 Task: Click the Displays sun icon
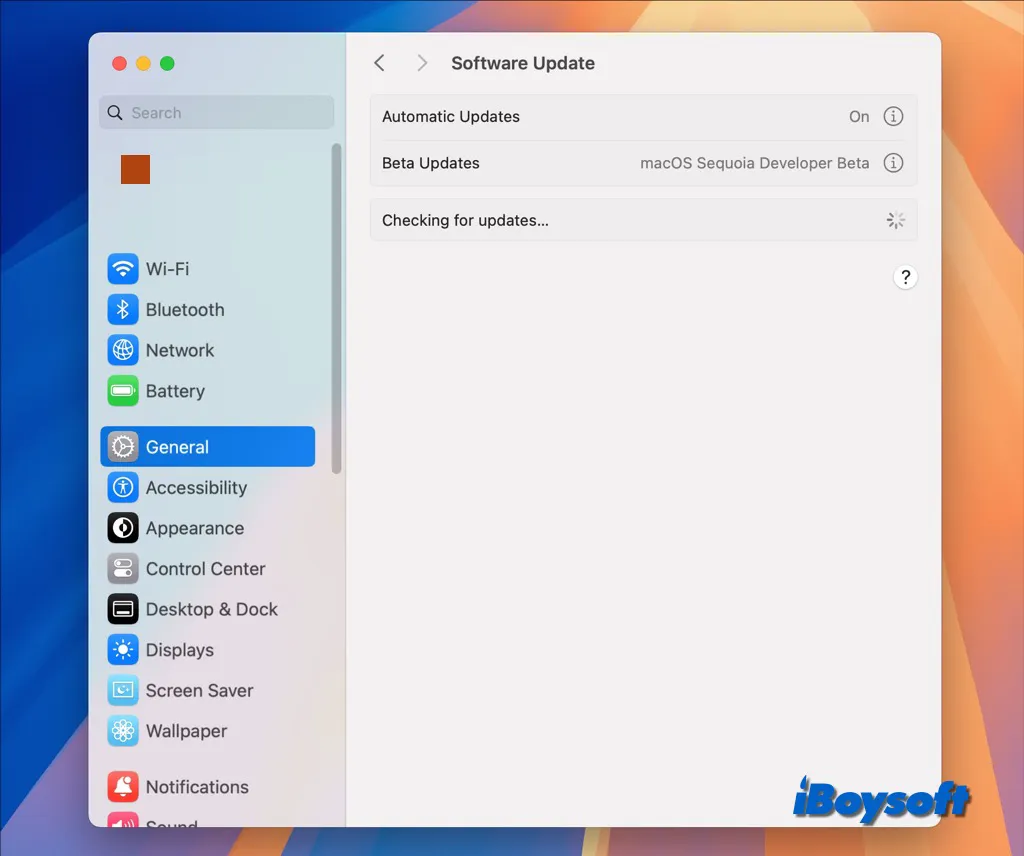(123, 650)
